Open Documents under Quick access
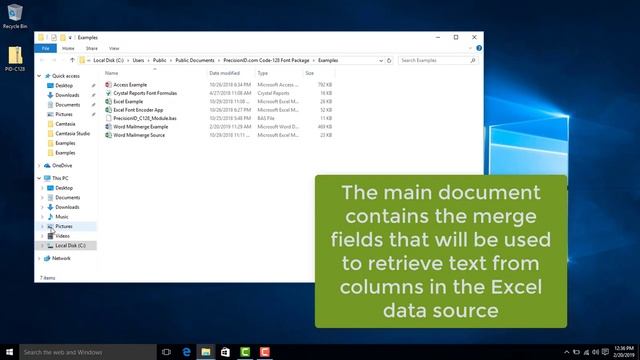Screen dimensions: 640x360 click(x=68, y=105)
